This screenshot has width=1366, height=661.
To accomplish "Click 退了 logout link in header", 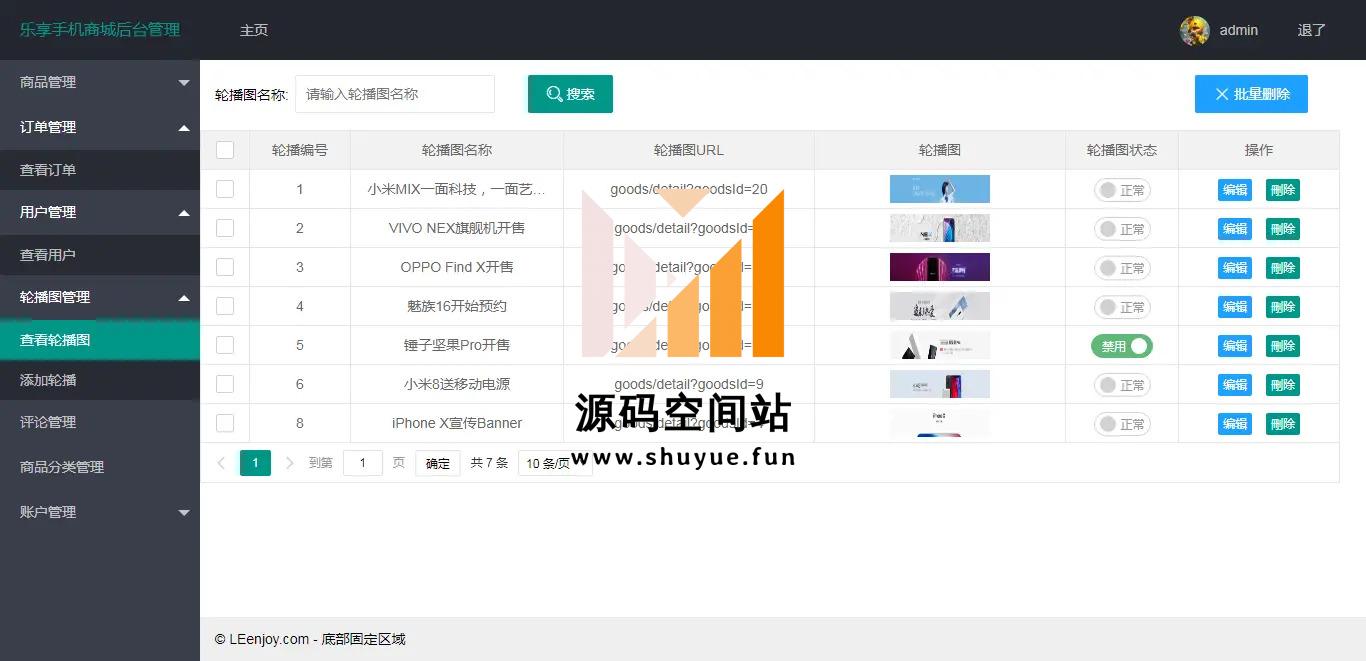I will pos(1311,30).
